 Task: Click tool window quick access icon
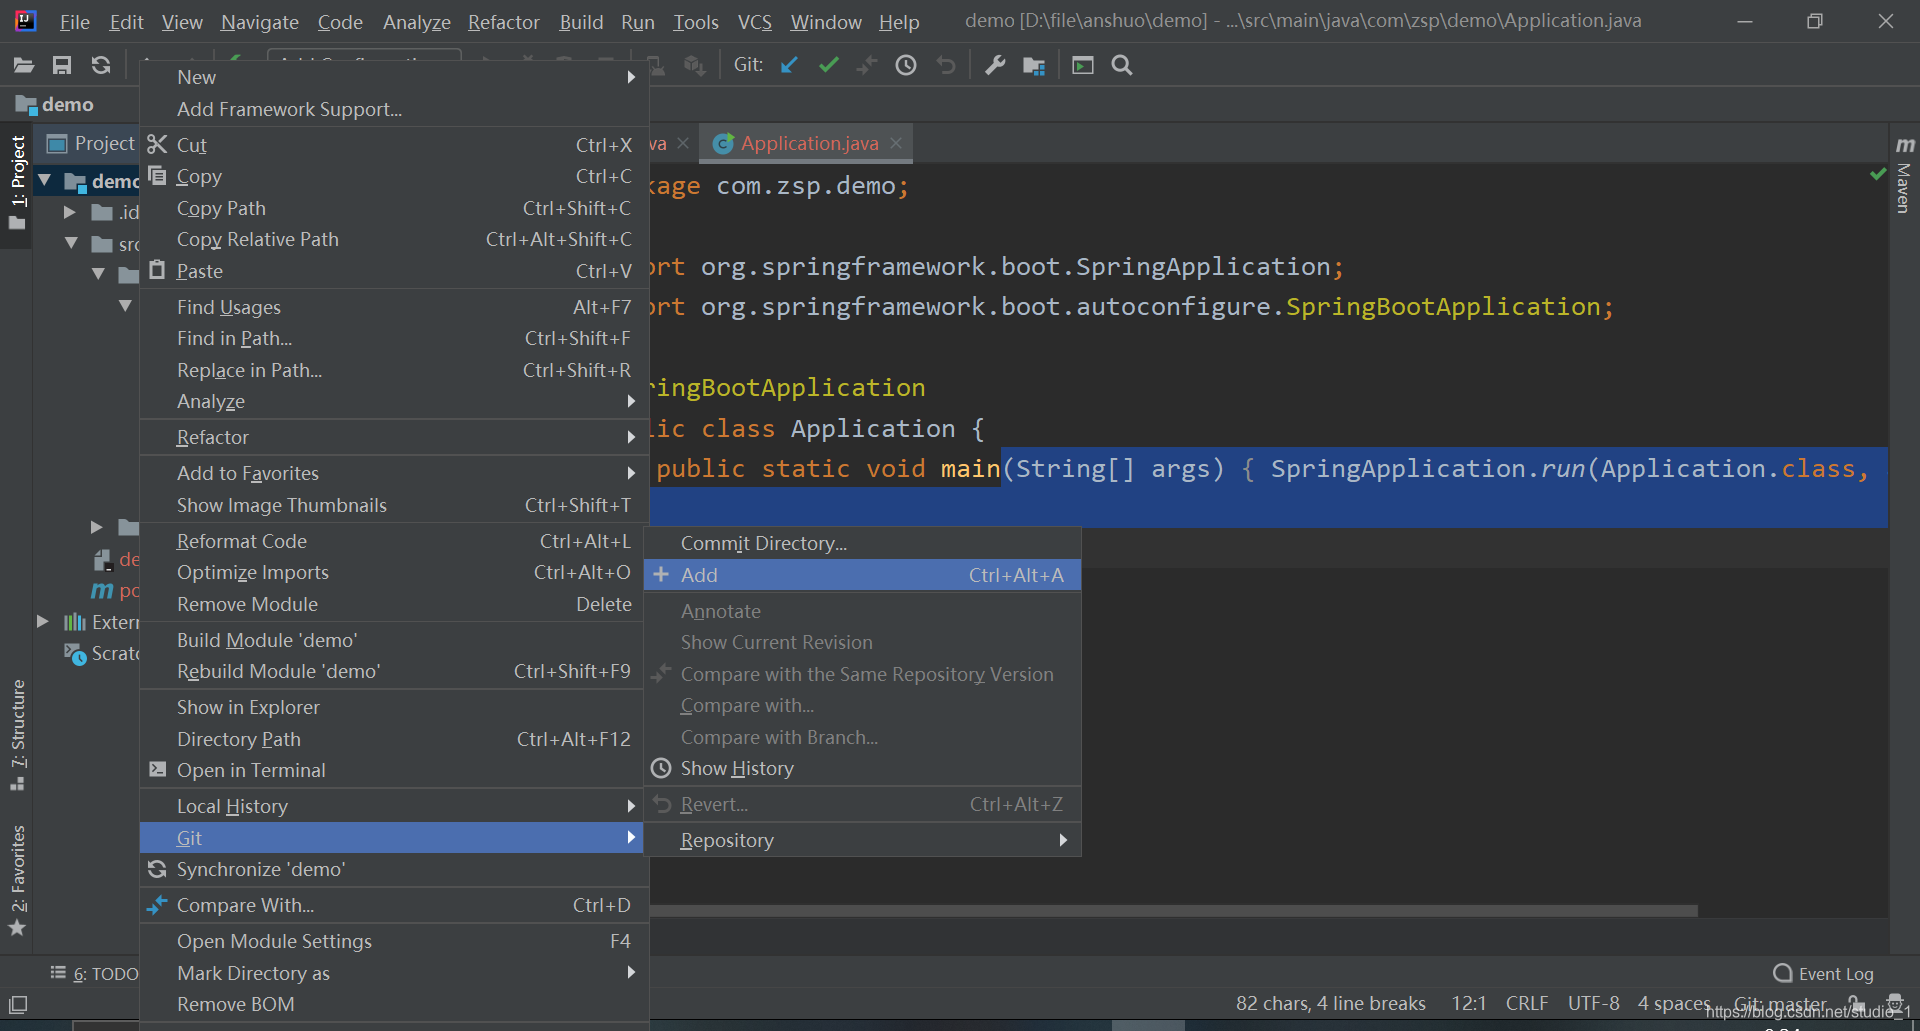(18, 1004)
